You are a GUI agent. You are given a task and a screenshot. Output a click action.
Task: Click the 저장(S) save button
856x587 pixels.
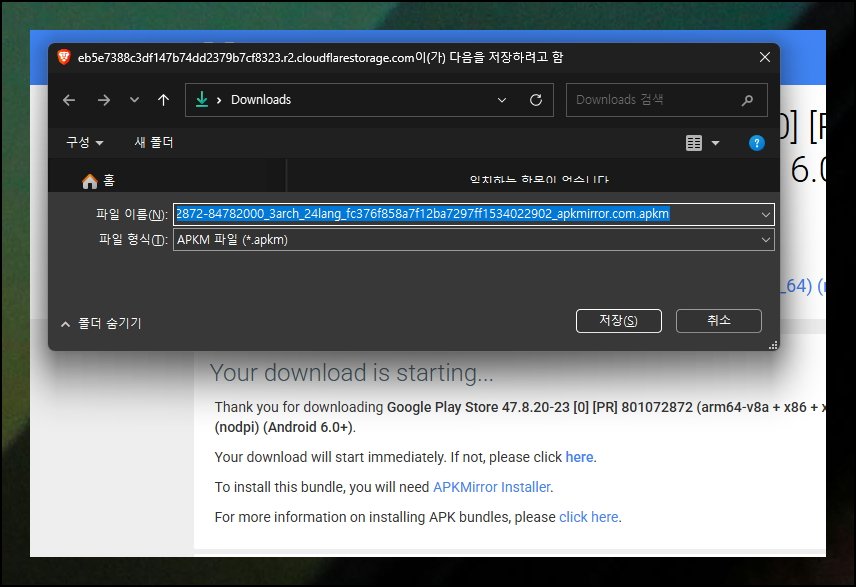(619, 321)
